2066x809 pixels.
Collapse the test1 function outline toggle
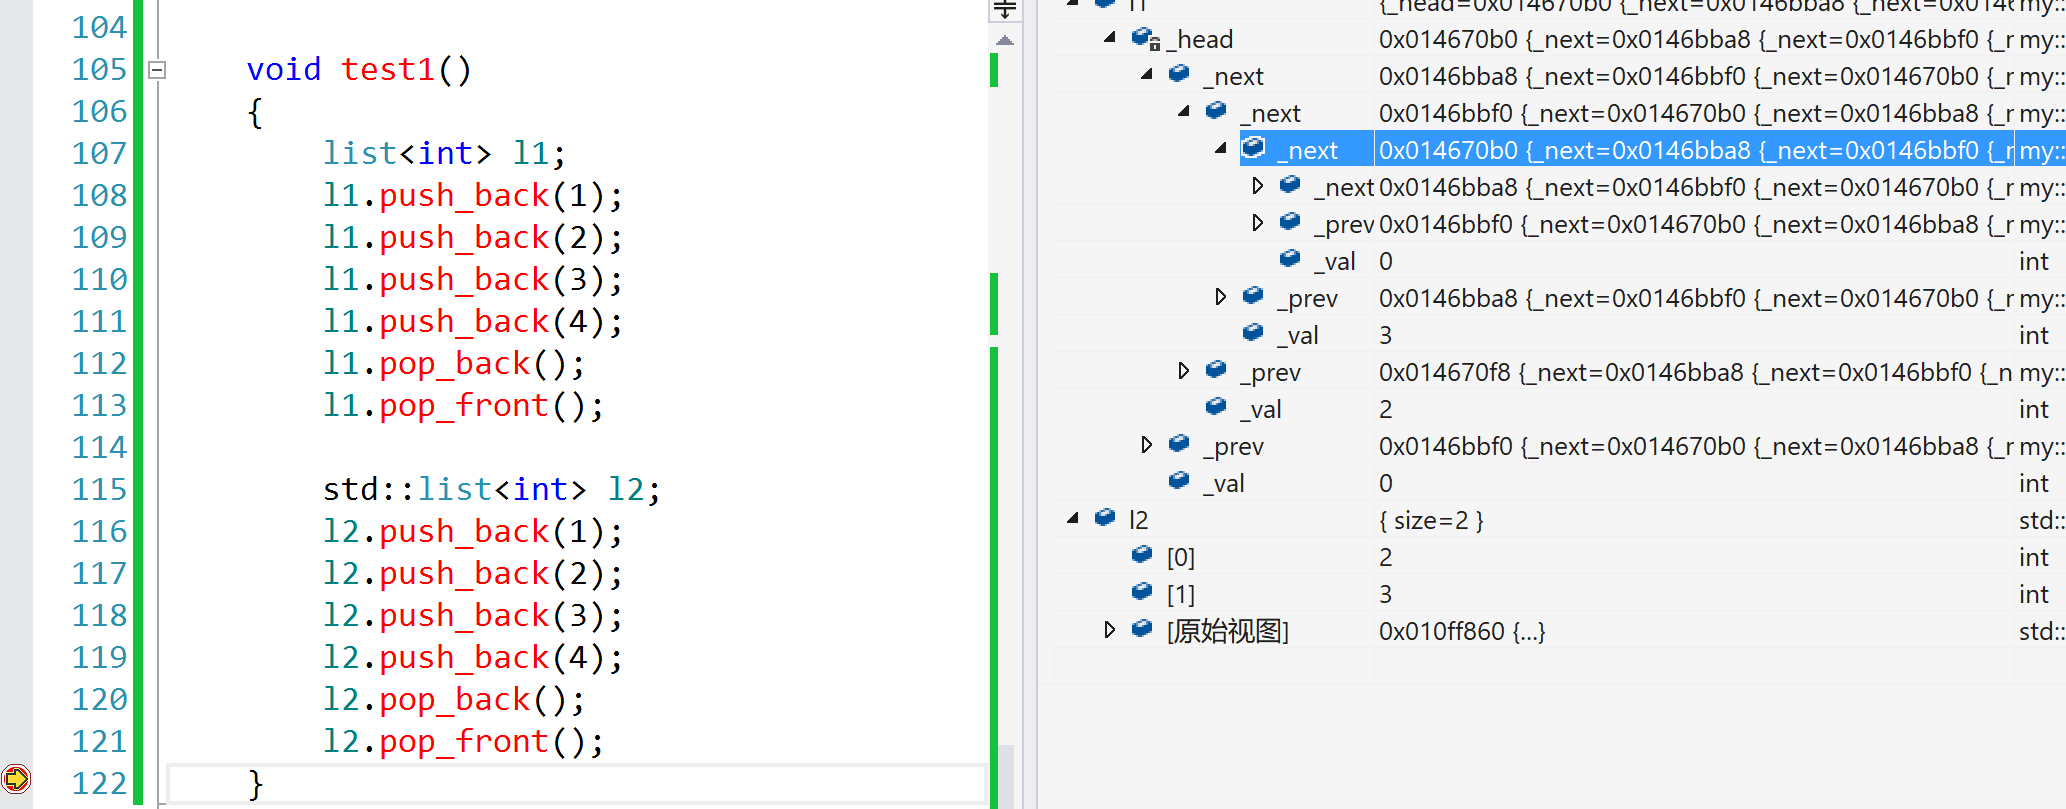coord(157,70)
